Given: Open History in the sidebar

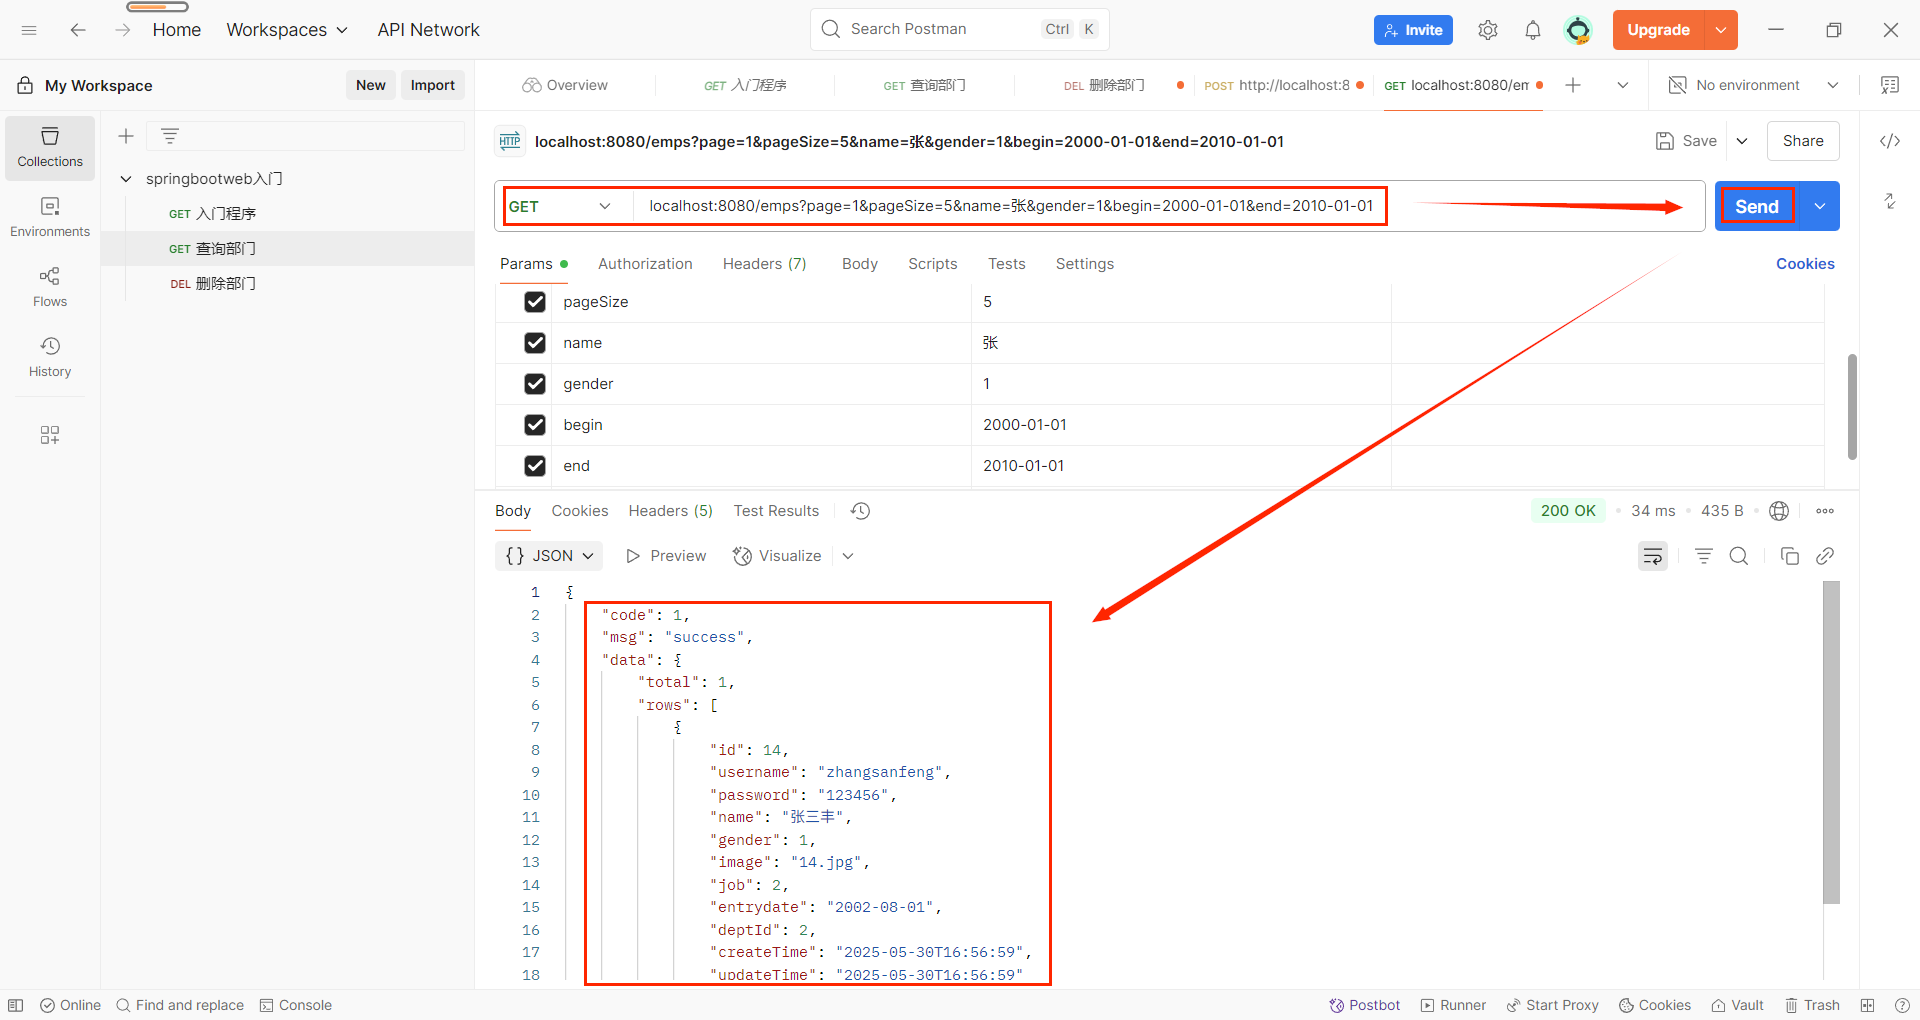Looking at the screenshot, I should (x=50, y=357).
